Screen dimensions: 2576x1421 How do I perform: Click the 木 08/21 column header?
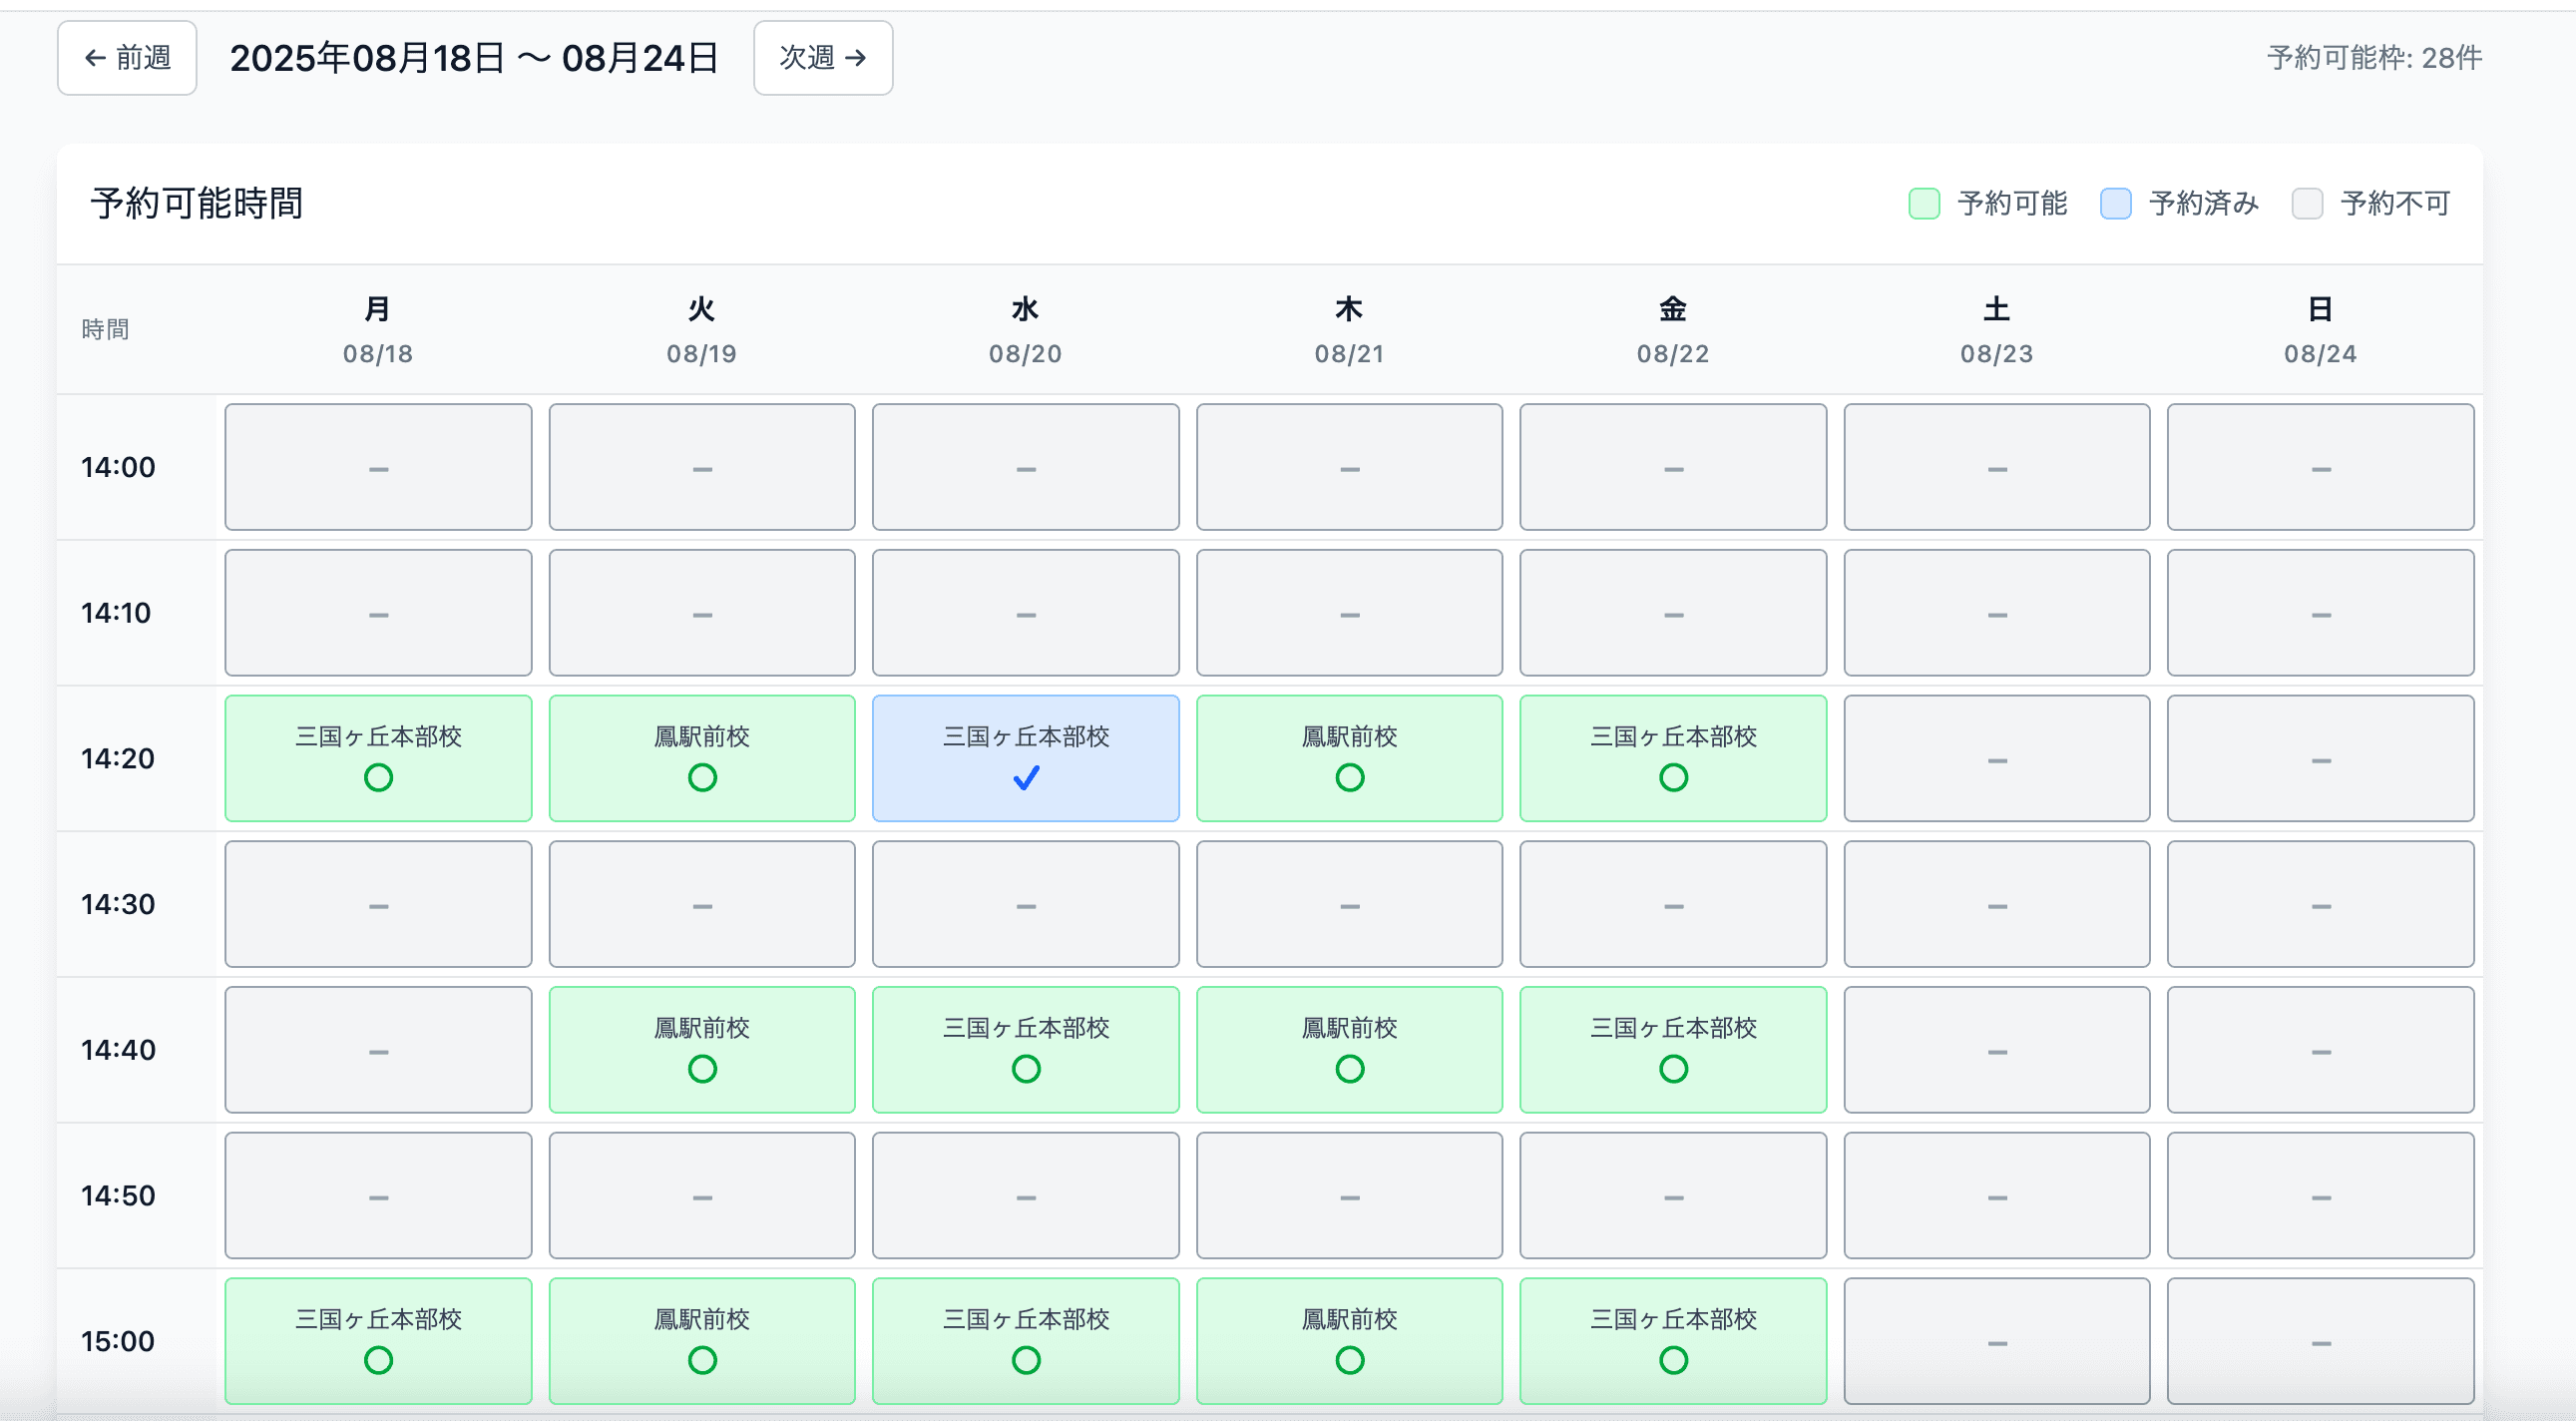tap(1349, 330)
